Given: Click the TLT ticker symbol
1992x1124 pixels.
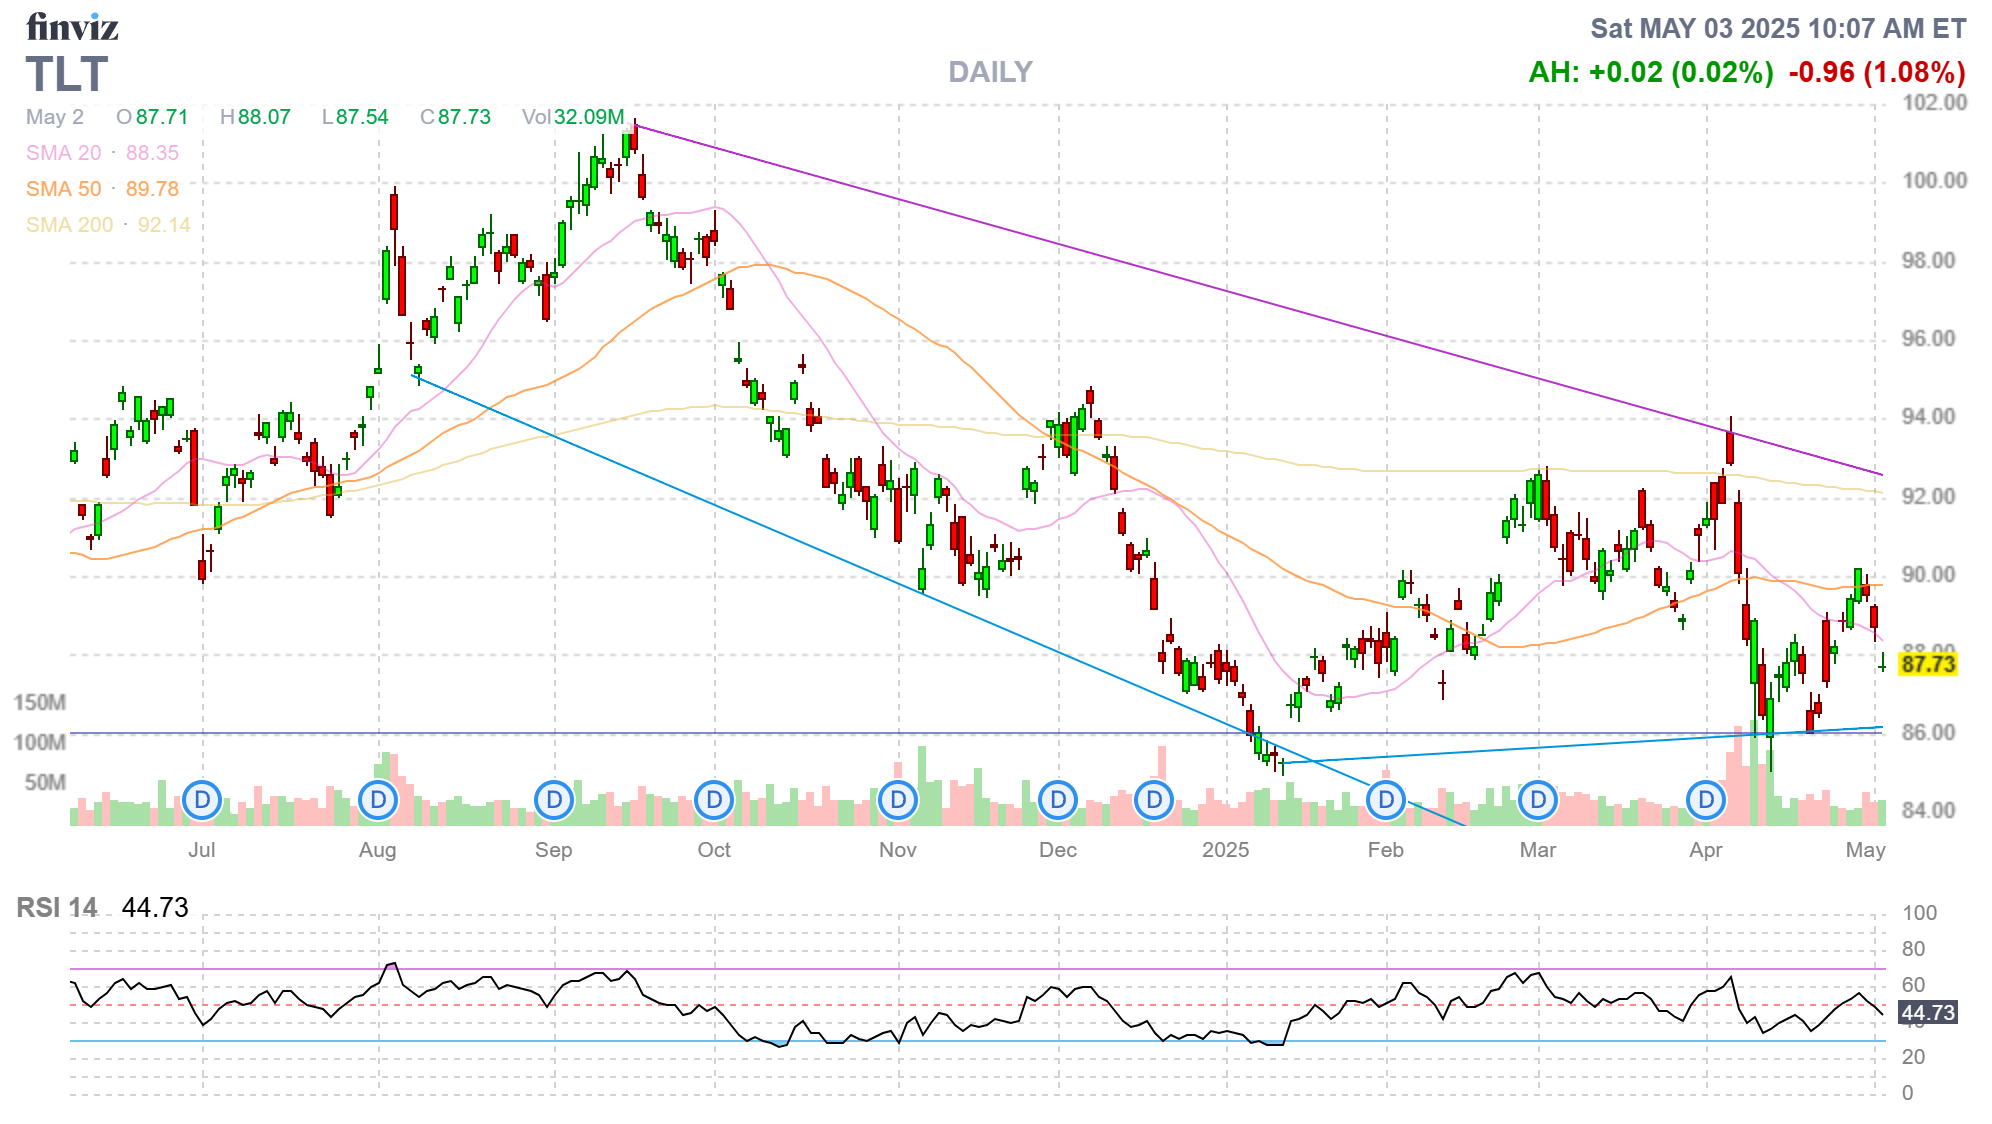Looking at the screenshot, I should [x=67, y=75].
